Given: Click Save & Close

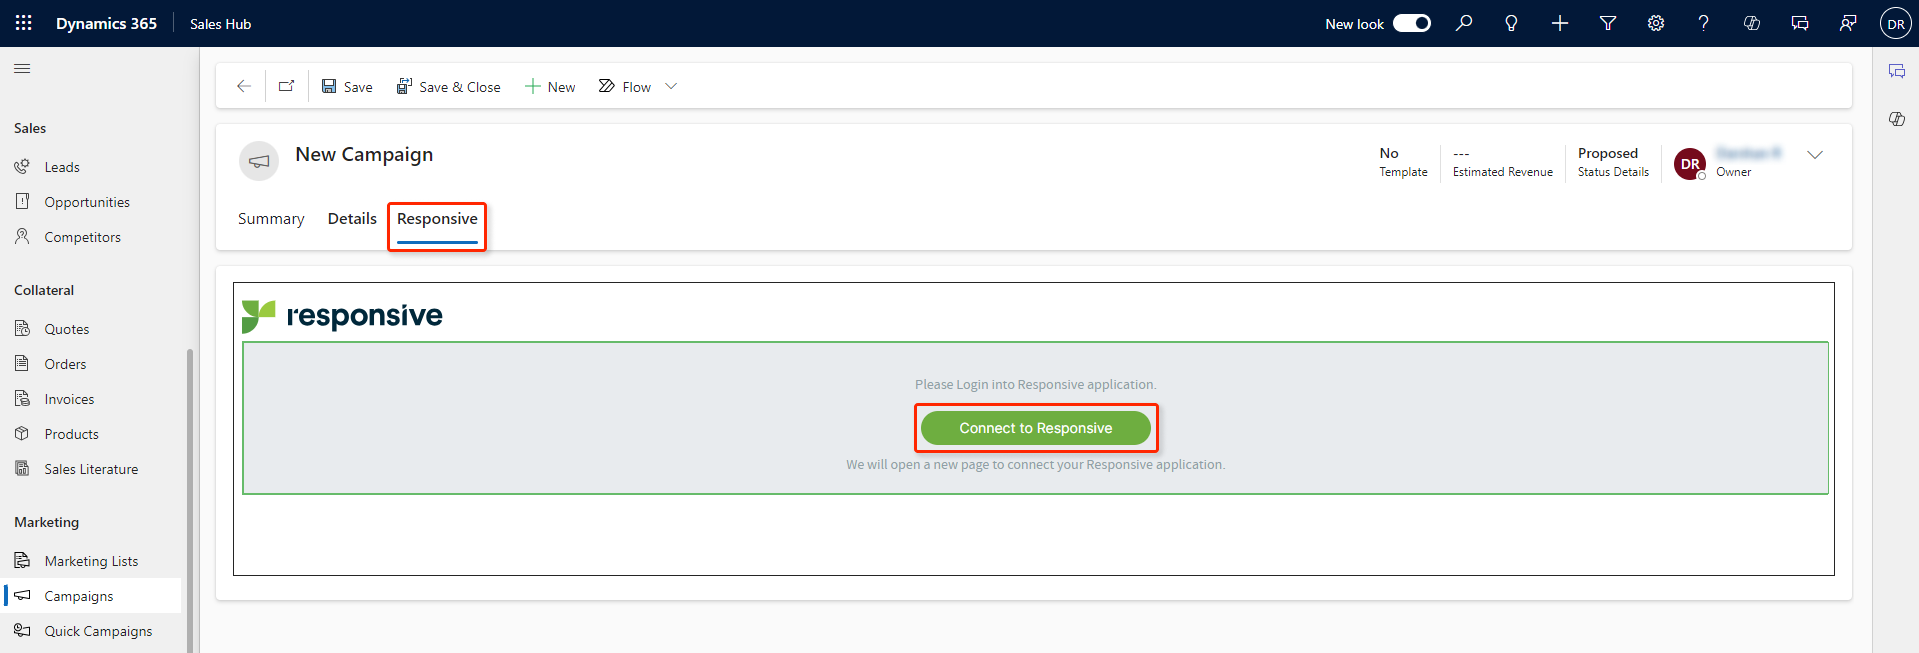Looking at the screenshot, I should (448, 87).
